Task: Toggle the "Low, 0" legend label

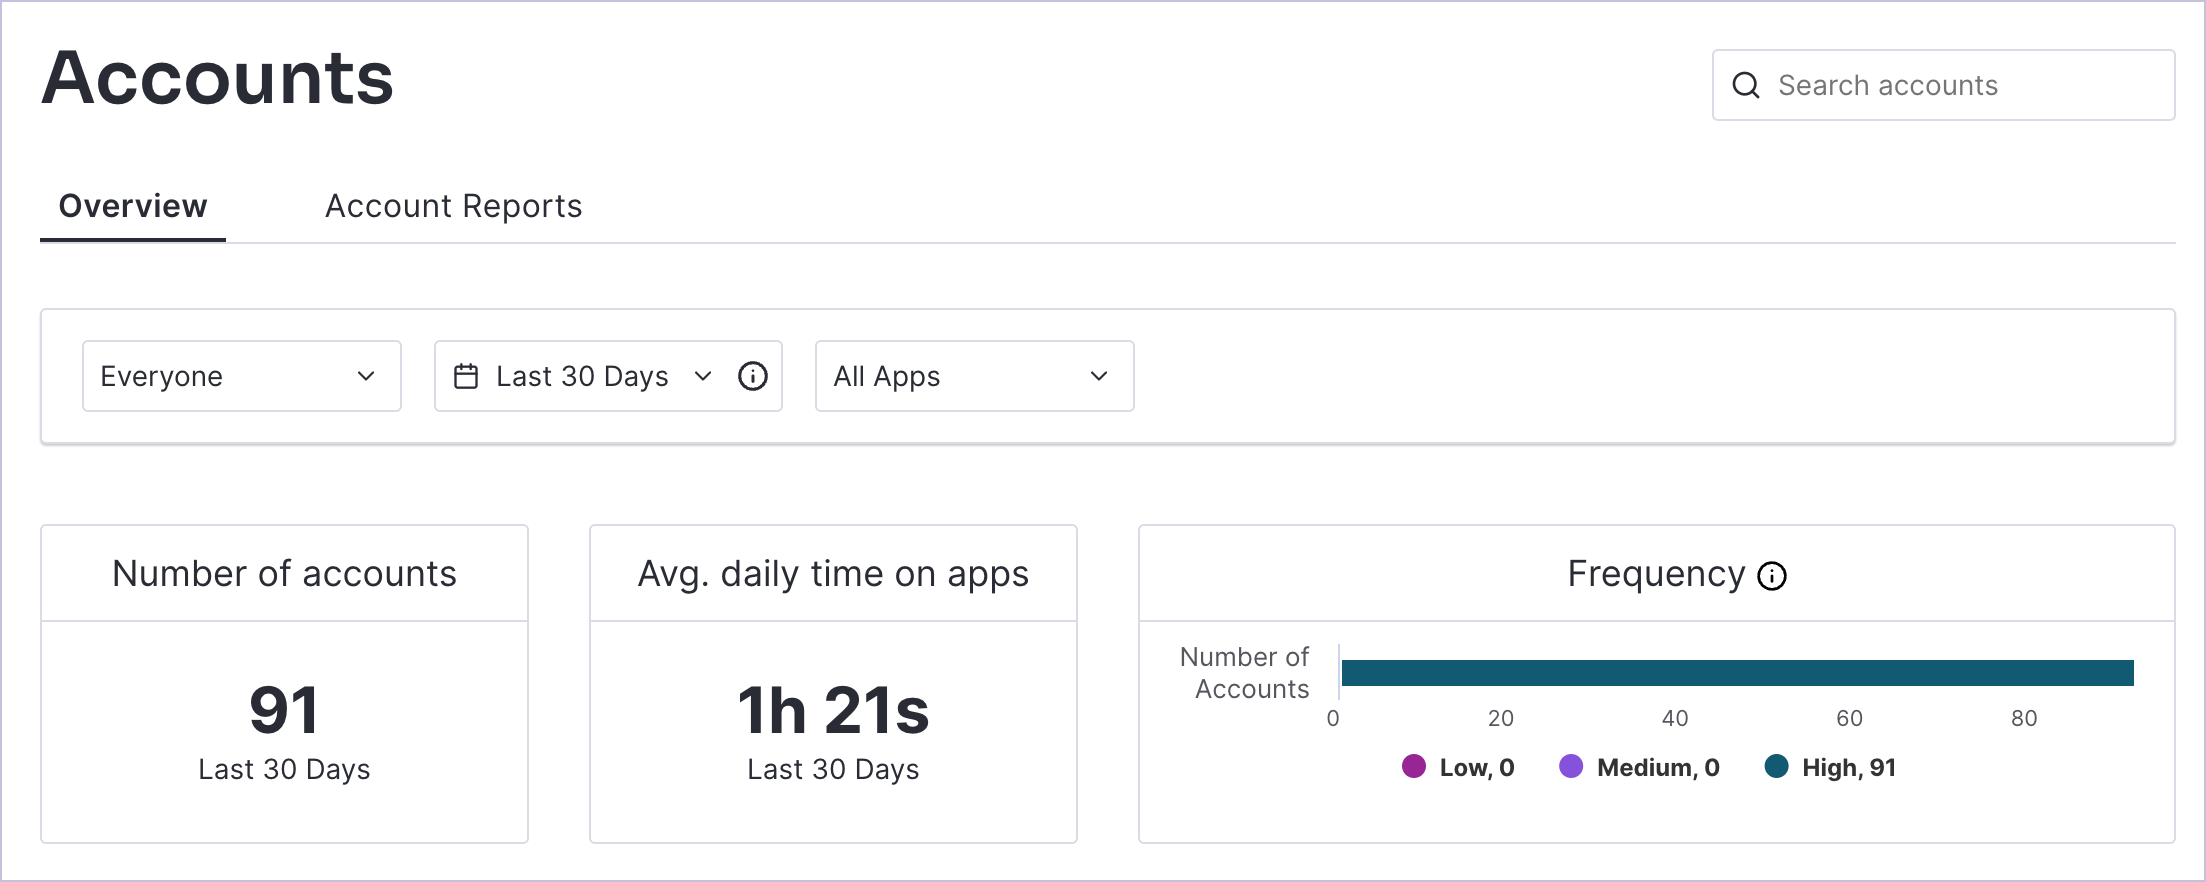Action: (1476, 767)
